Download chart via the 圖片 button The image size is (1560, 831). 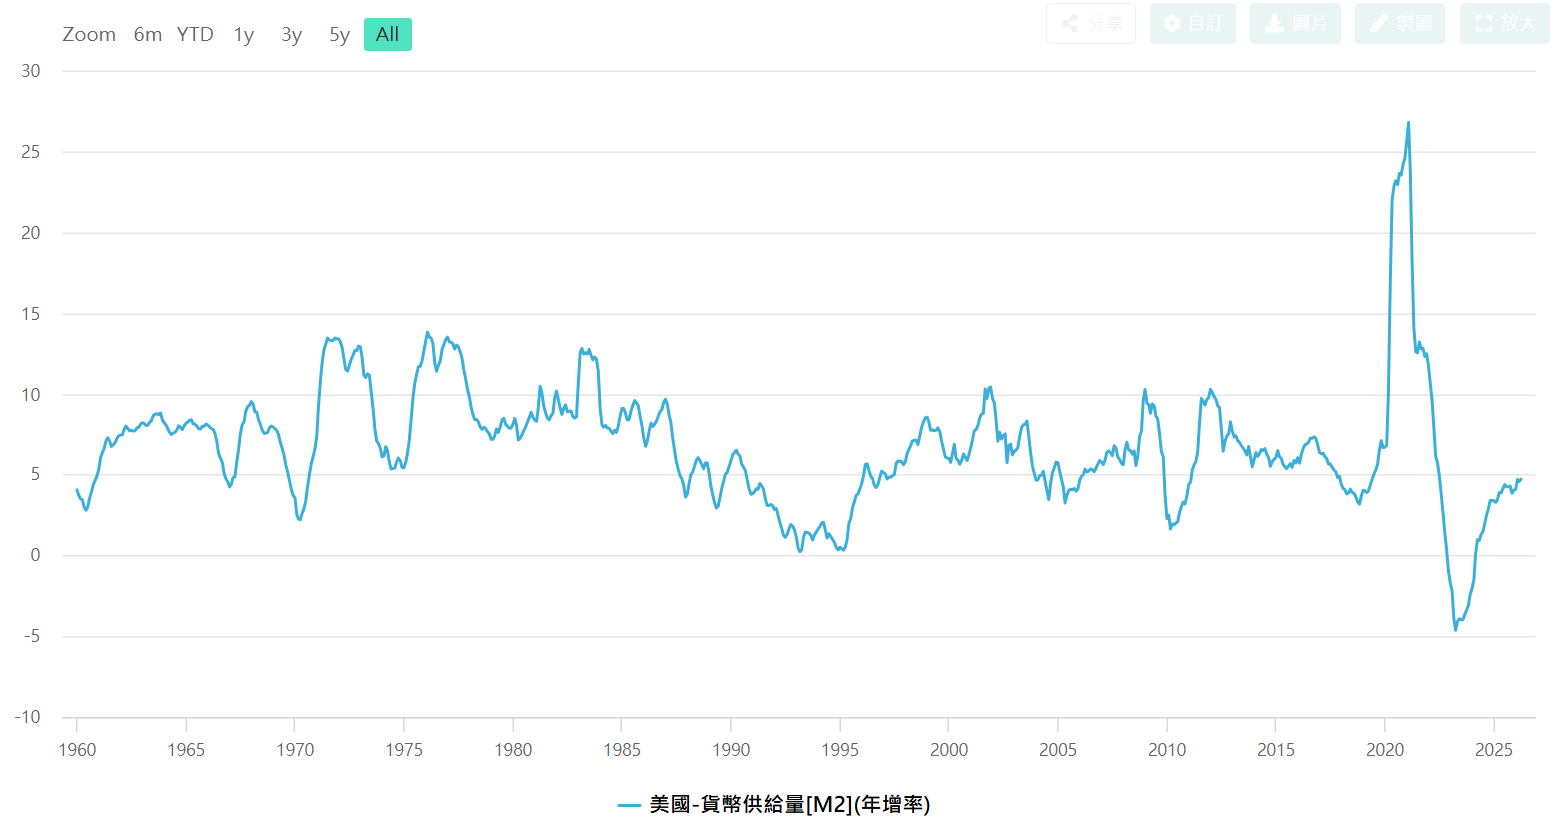point(1295,23)
